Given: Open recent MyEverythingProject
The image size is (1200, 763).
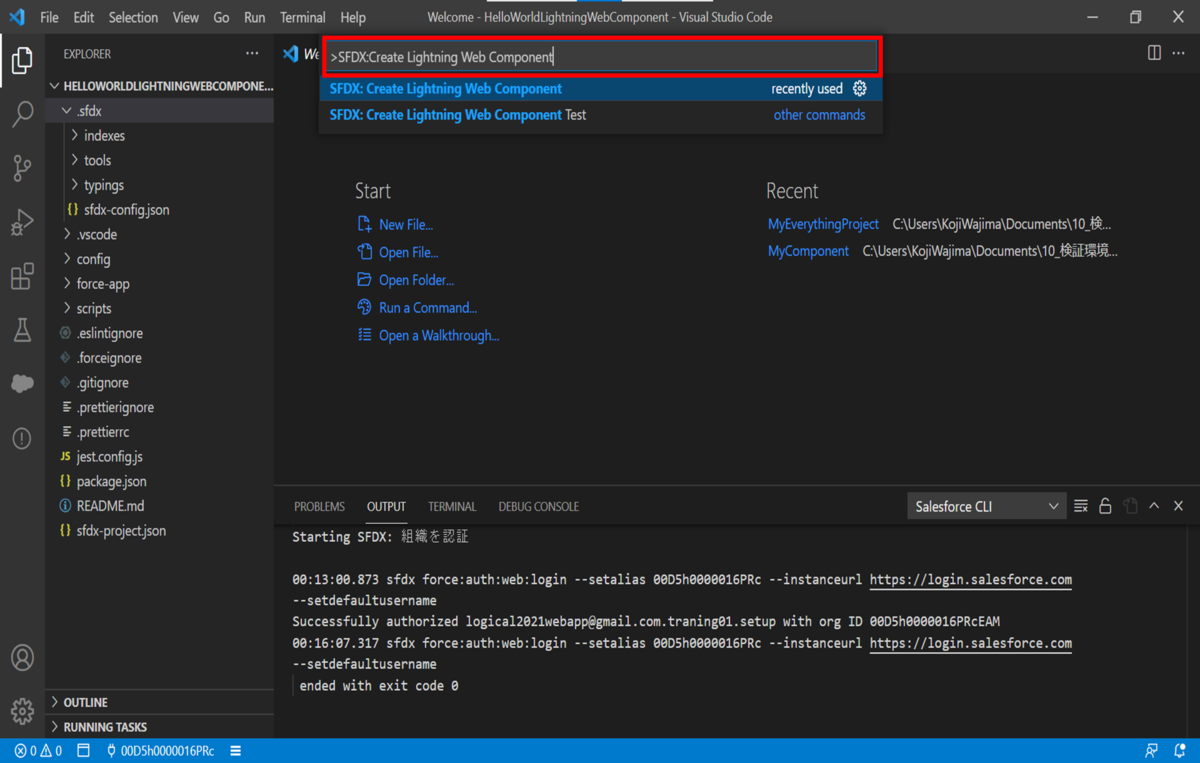Looking at the screenshot, I should (x=823, y=224).
